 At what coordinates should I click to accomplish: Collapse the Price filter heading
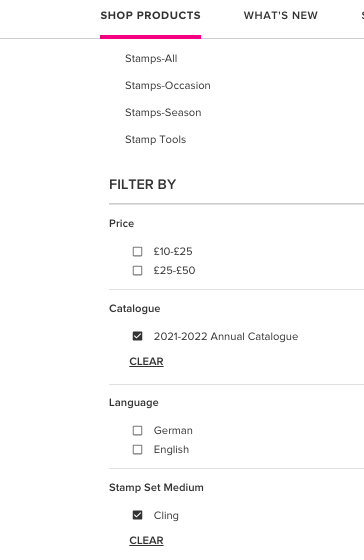pos(121,224)
